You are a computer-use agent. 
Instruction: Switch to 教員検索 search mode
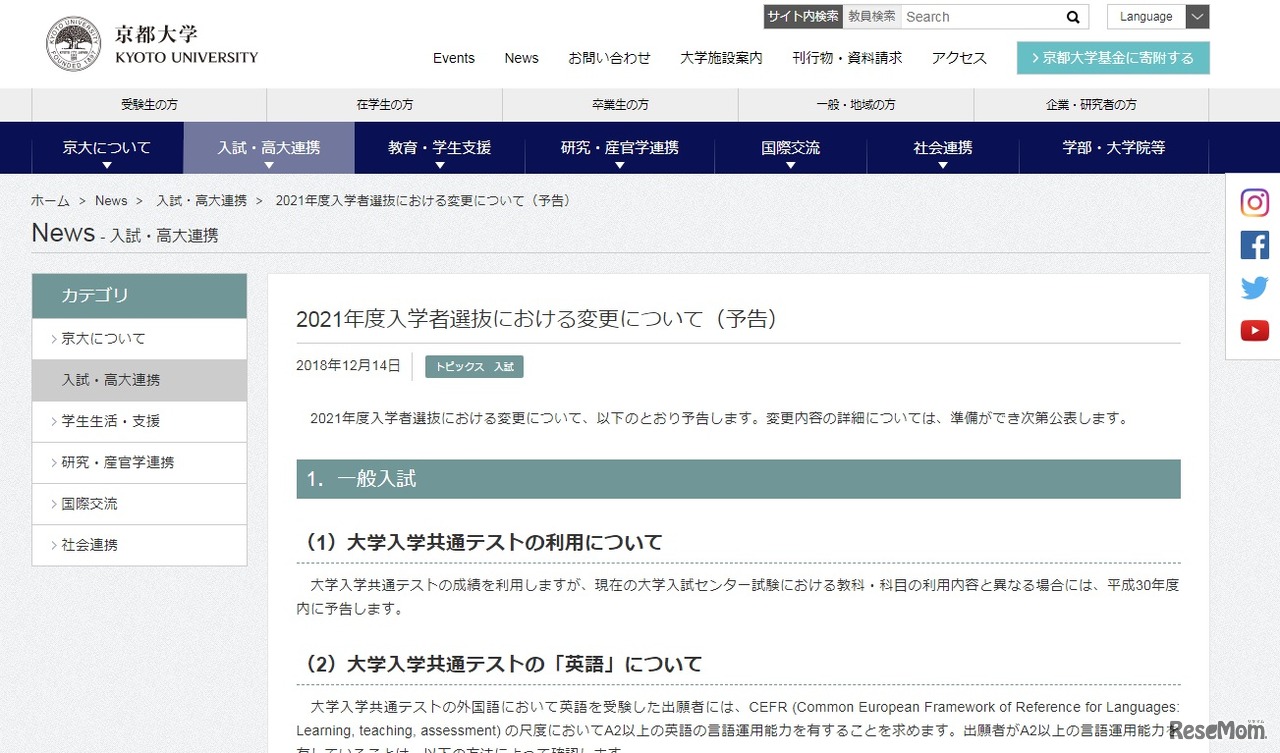pos(871,17)
